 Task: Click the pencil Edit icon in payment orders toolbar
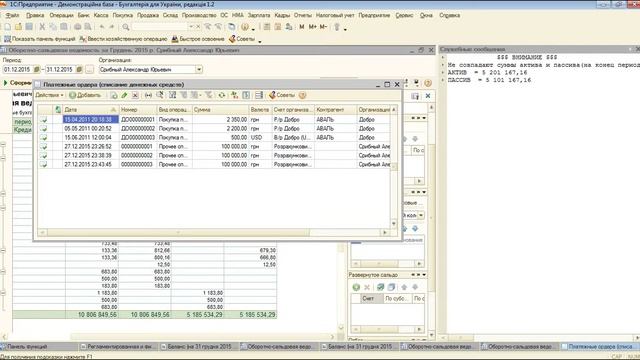[124, 95]
